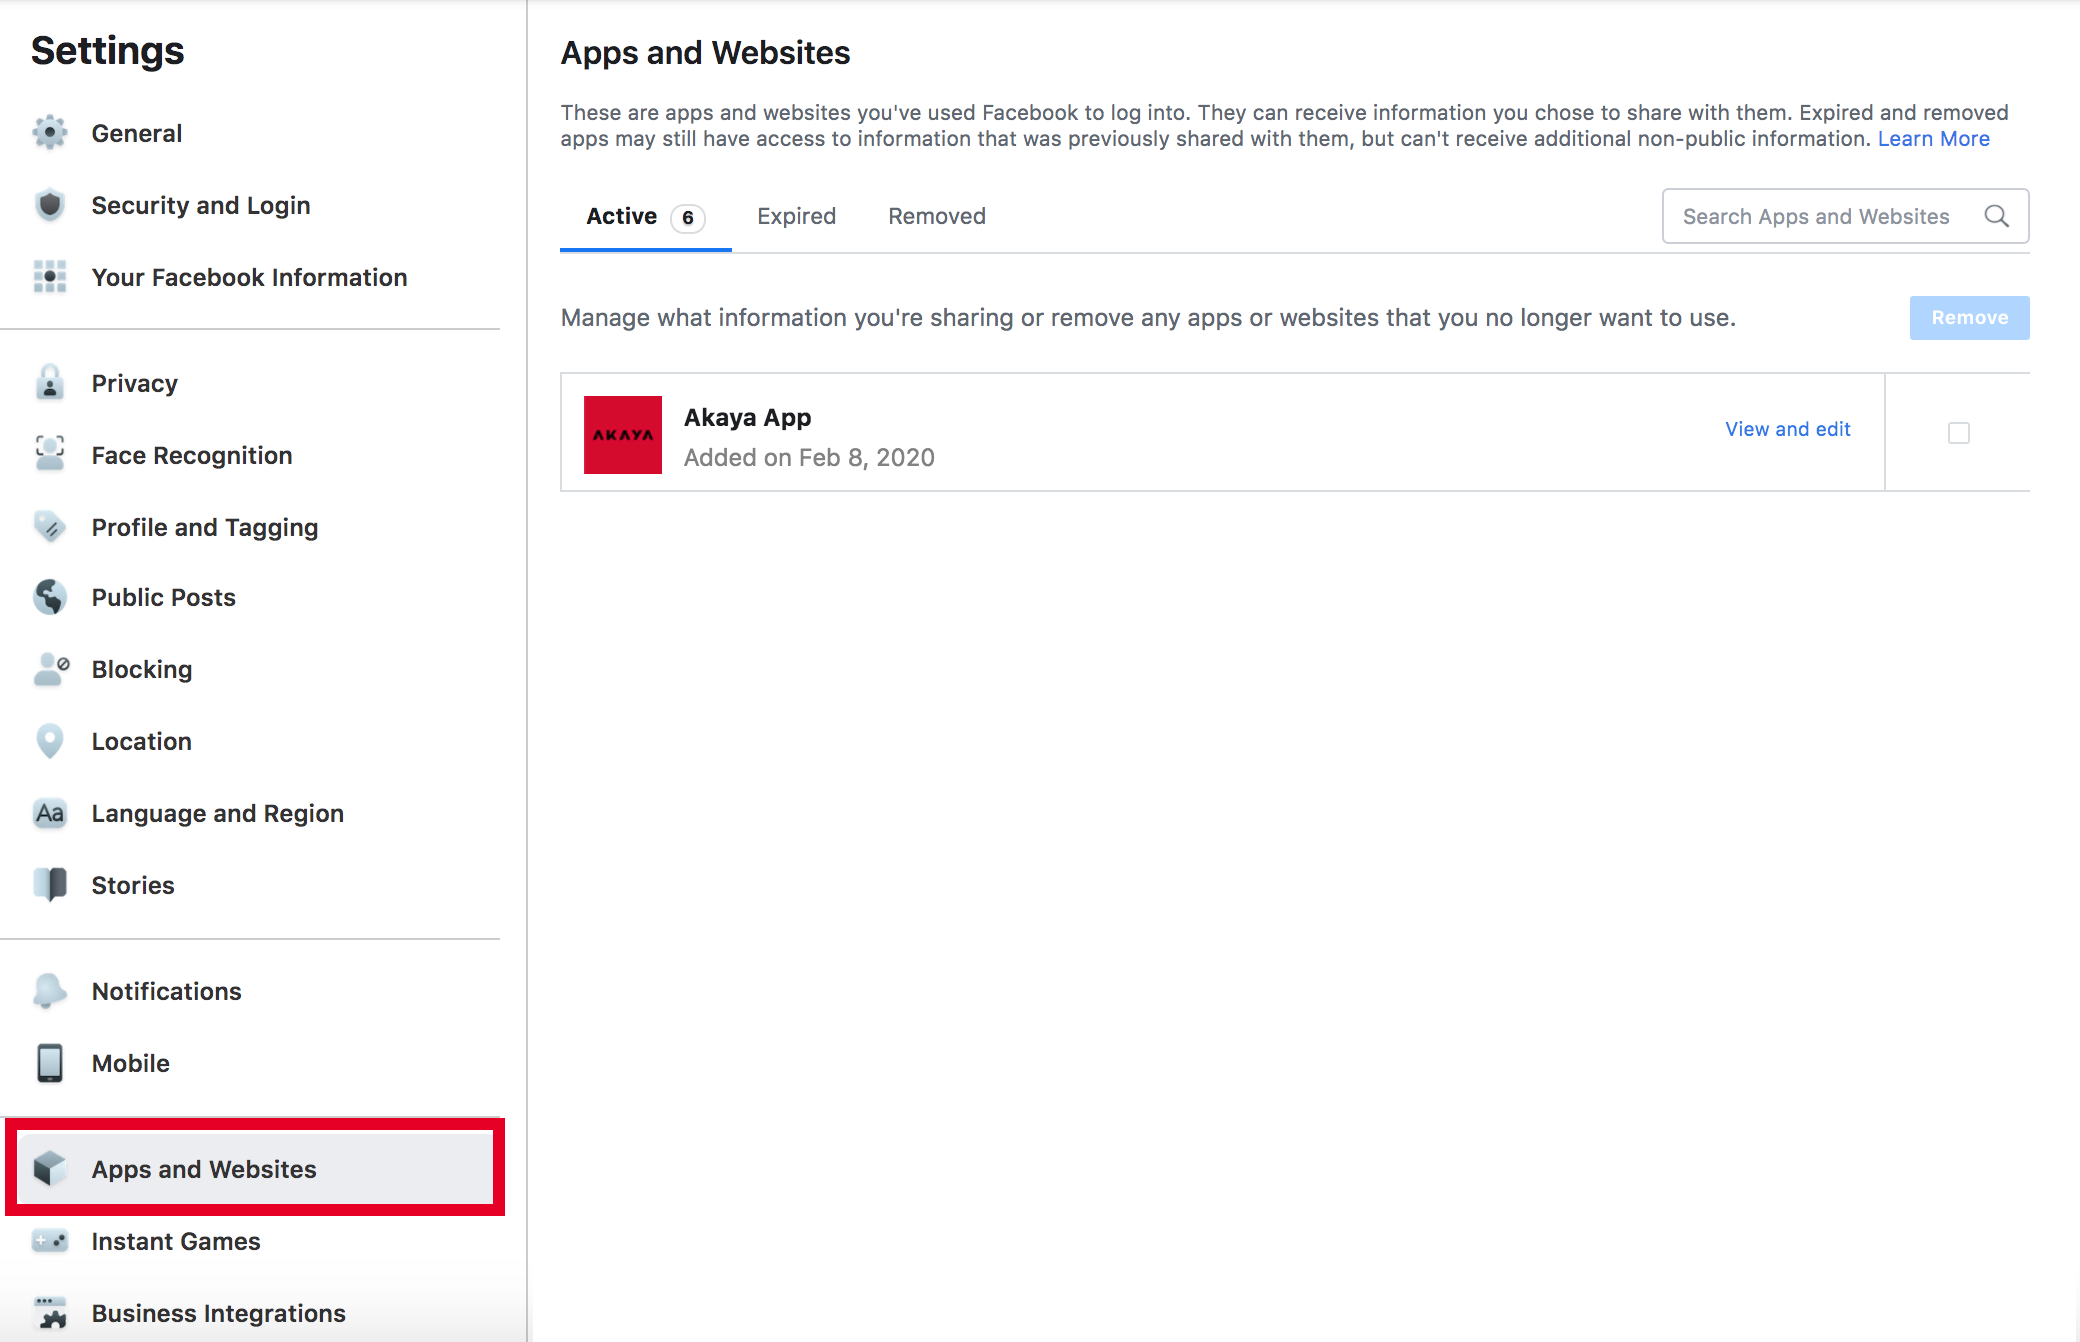Switch to the Removed tab

pos(936,216)
